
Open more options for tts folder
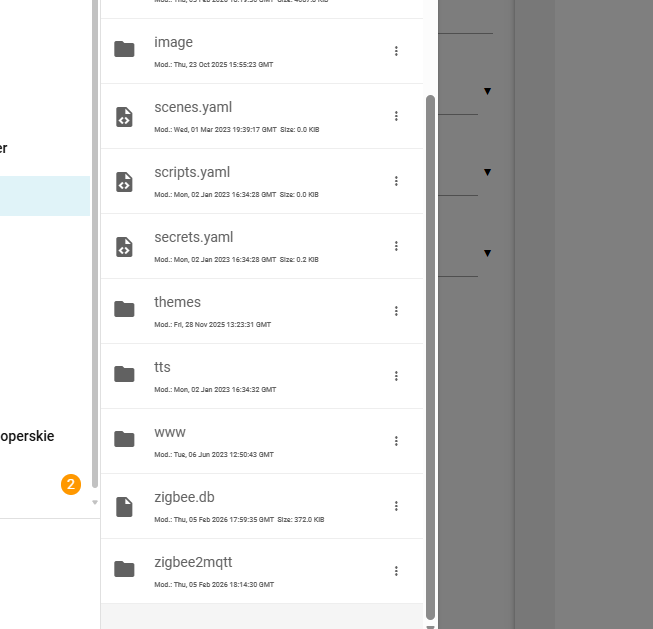pos(396,376)
